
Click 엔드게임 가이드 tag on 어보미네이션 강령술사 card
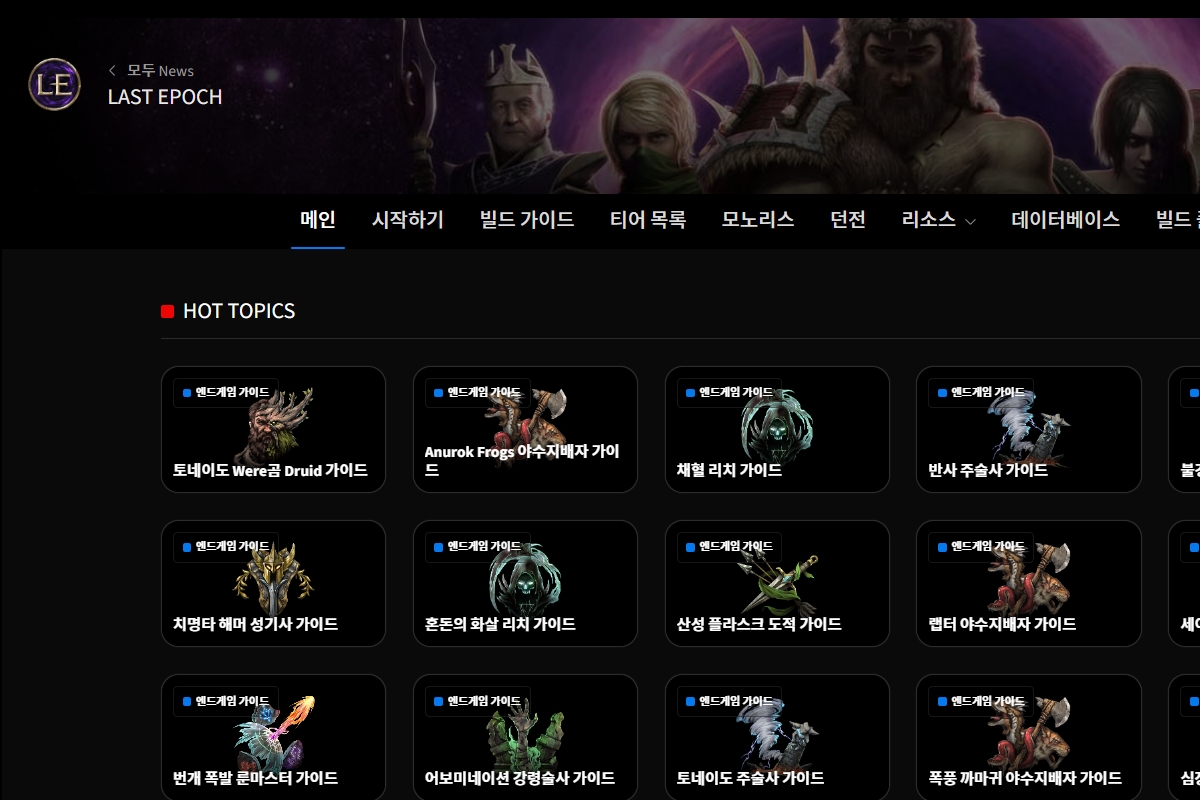click(x=477, y=701)
